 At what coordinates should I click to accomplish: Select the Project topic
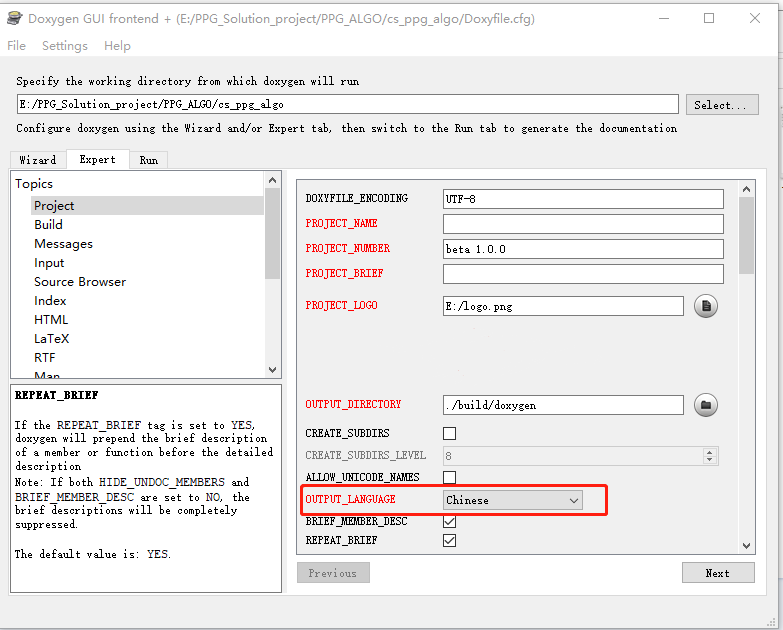point(147,206)
